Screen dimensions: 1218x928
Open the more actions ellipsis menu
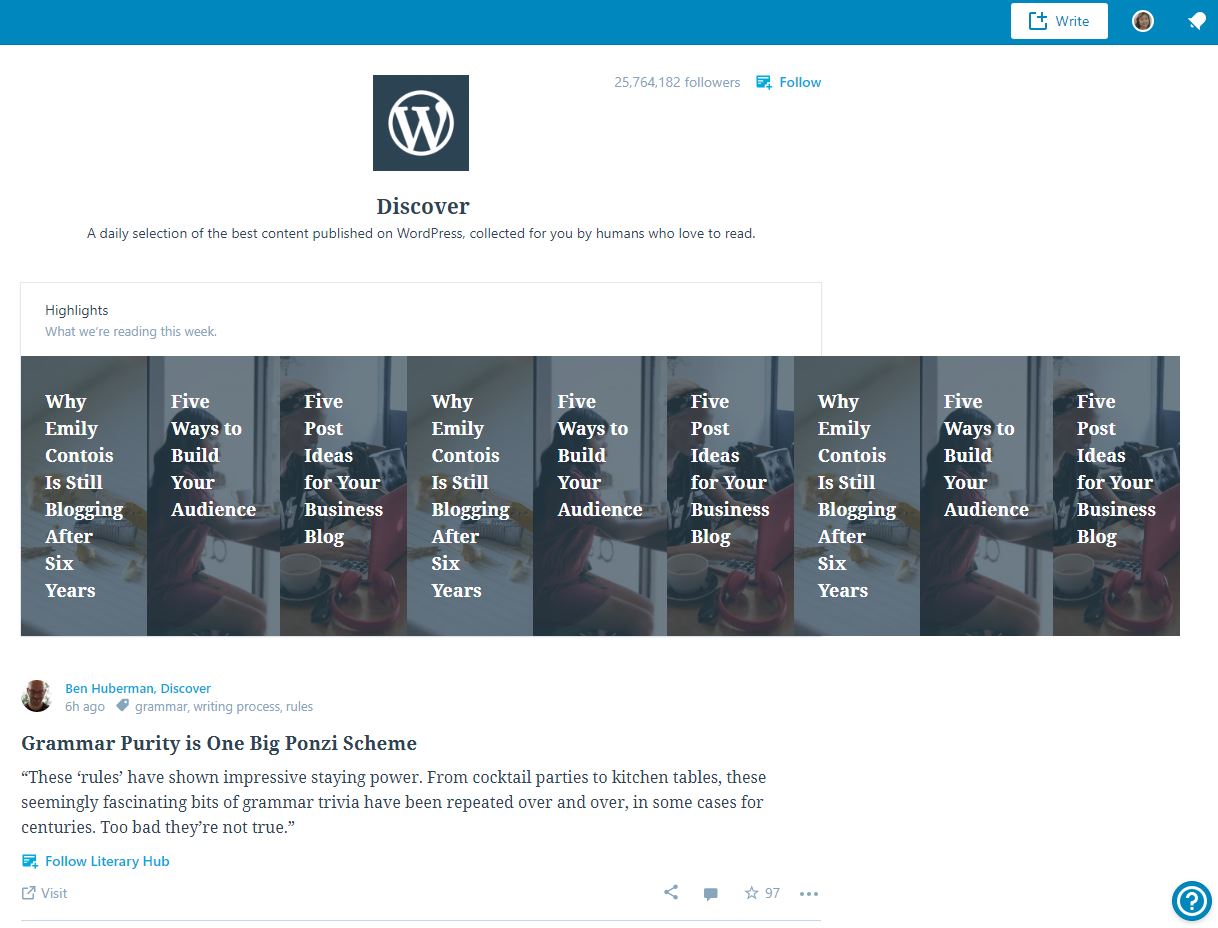809,893
